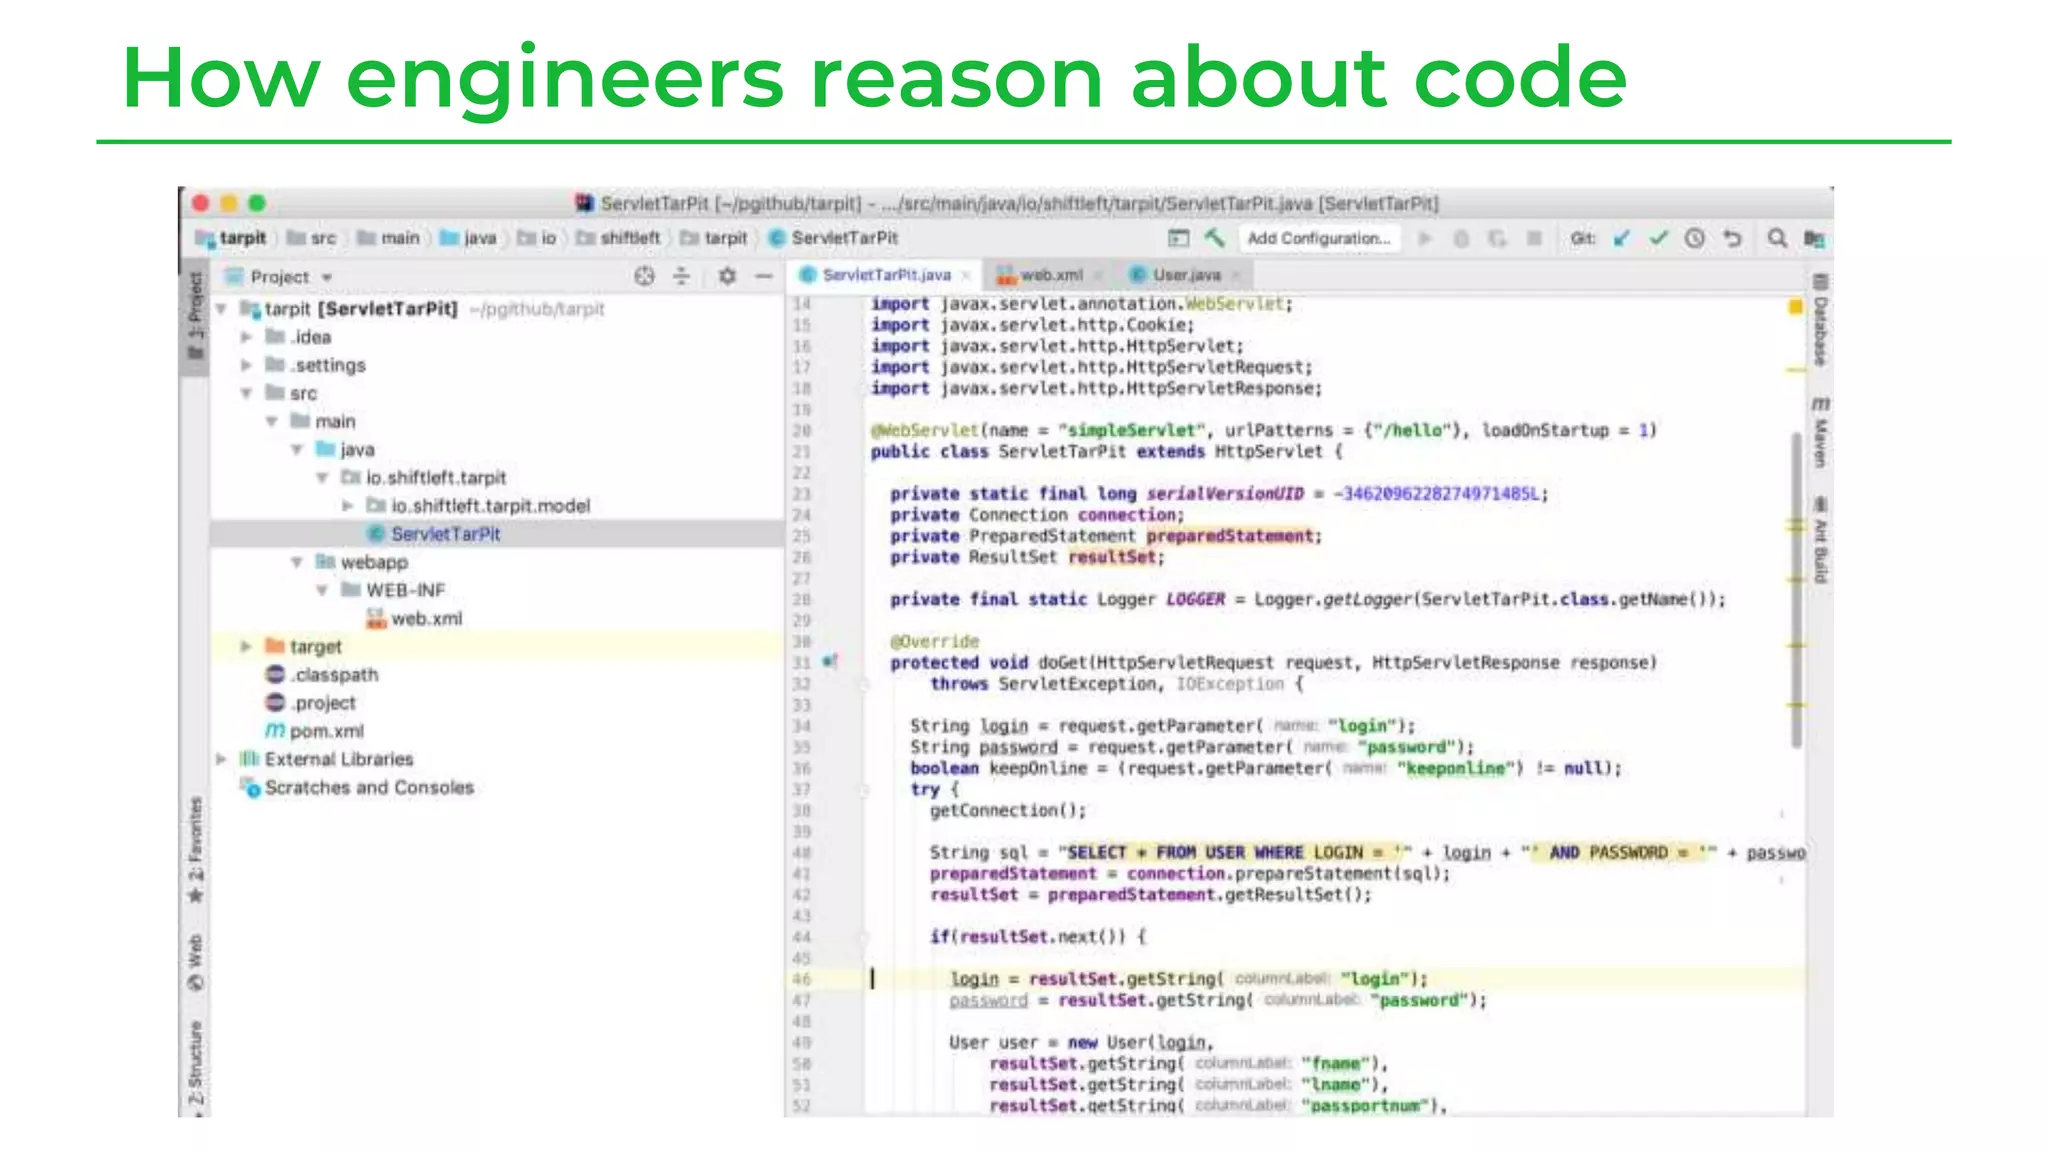
Task: Close the User.java tab
Action: tap(1236, 275)
